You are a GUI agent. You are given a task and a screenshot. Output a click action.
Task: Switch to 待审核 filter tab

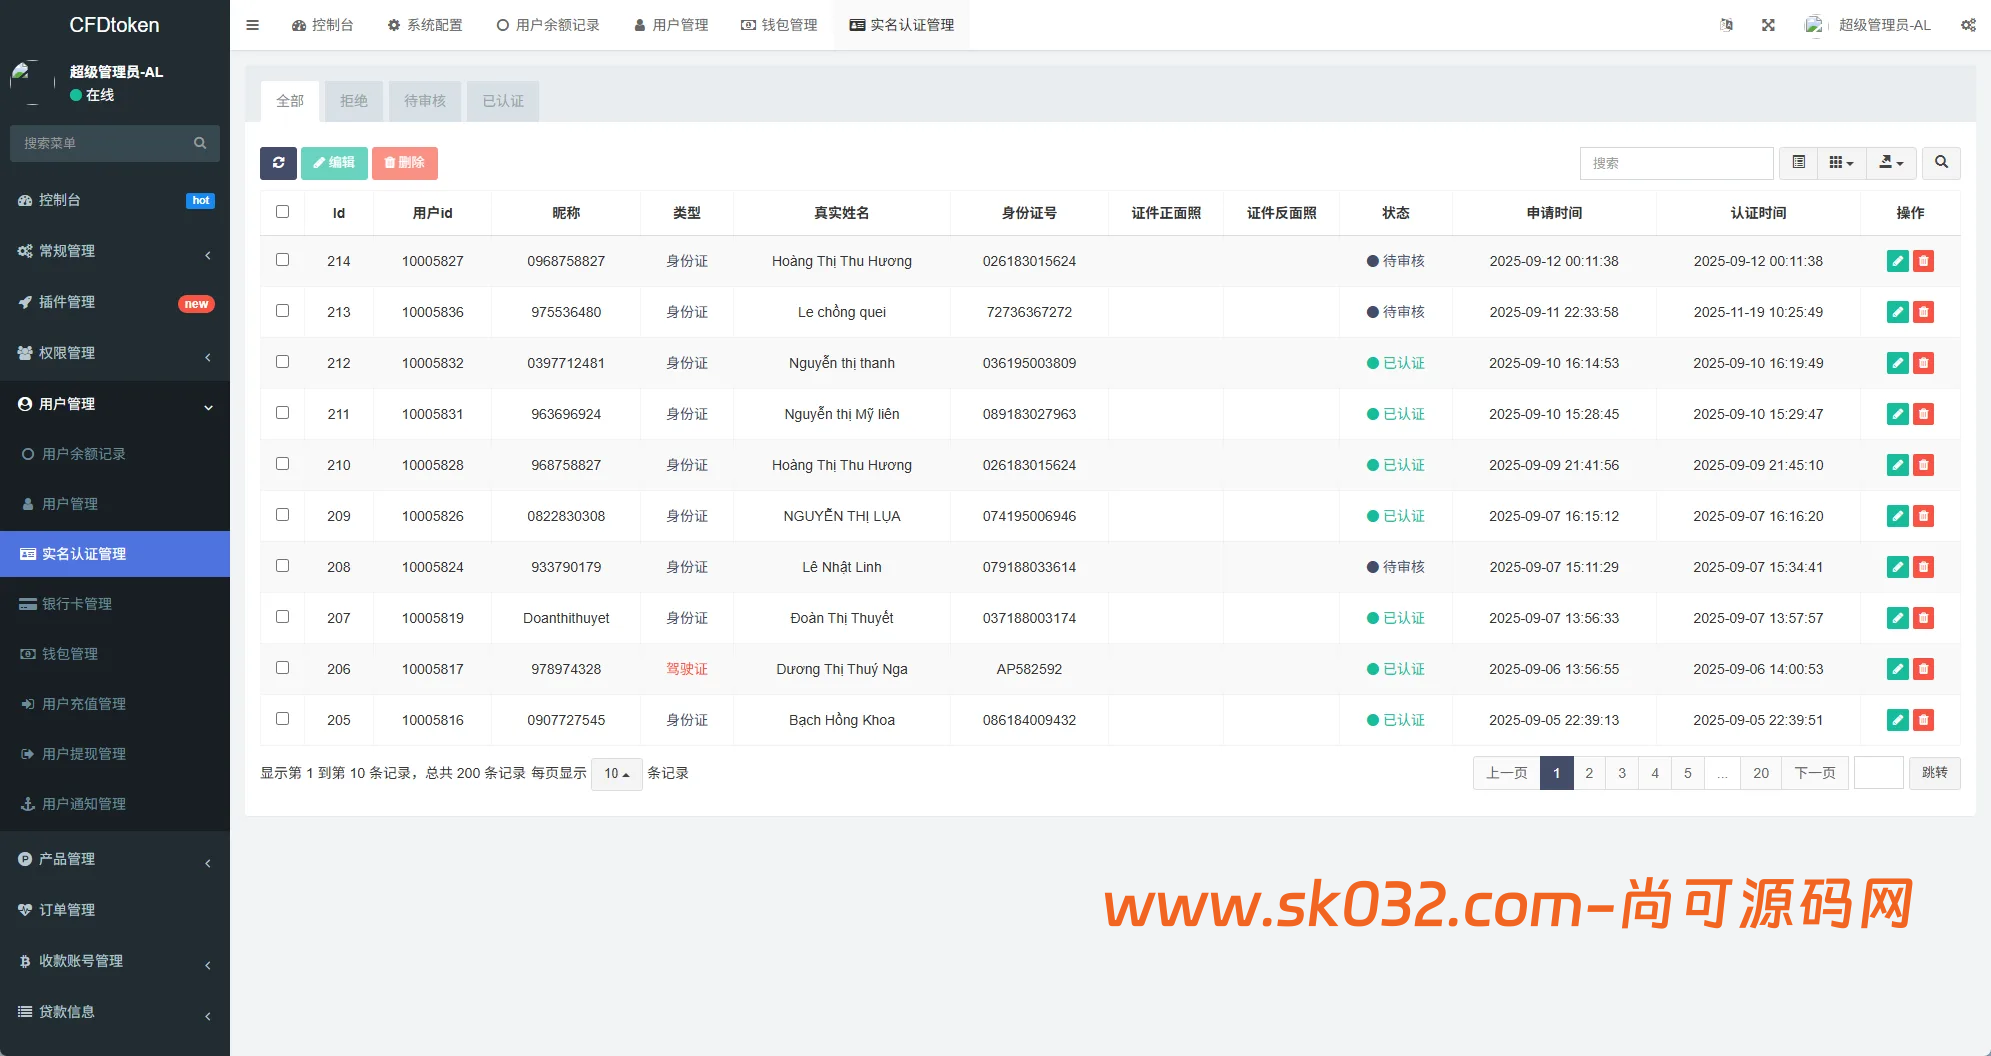pyautogui.click(x=425, y=101)
